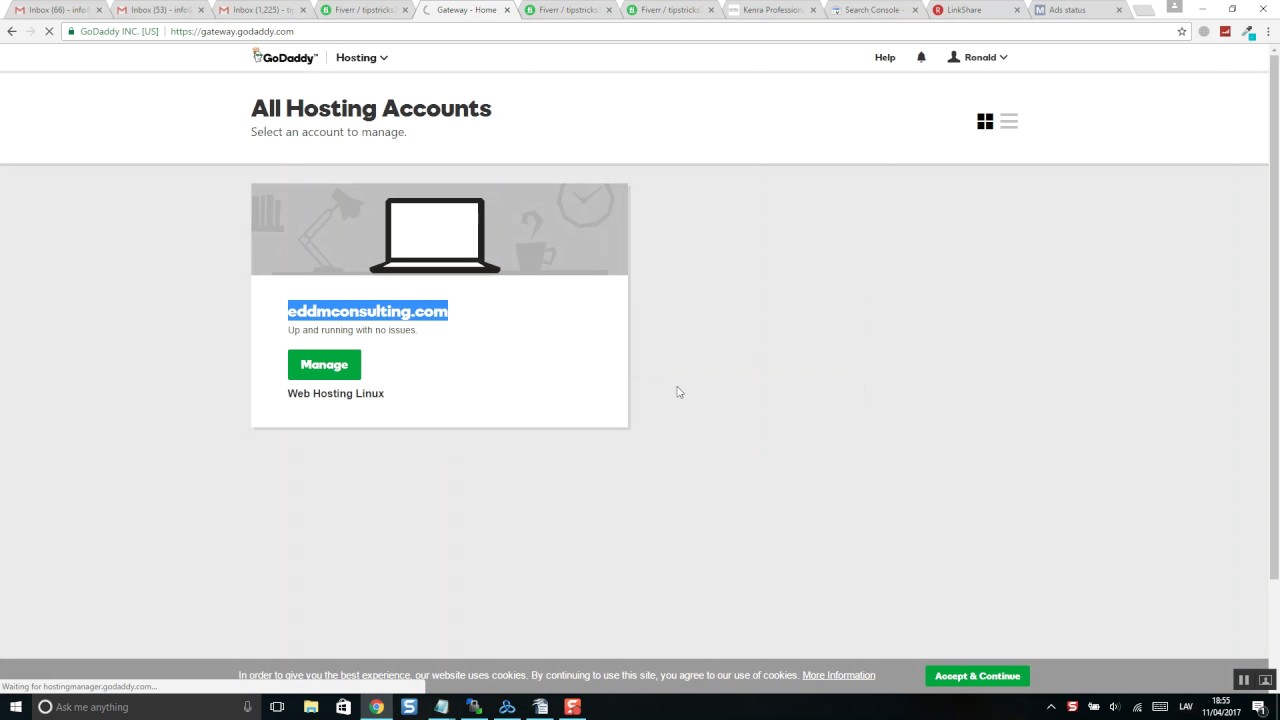Open the Help link in header
The image size is (1280, 720).
pos(885,57)
